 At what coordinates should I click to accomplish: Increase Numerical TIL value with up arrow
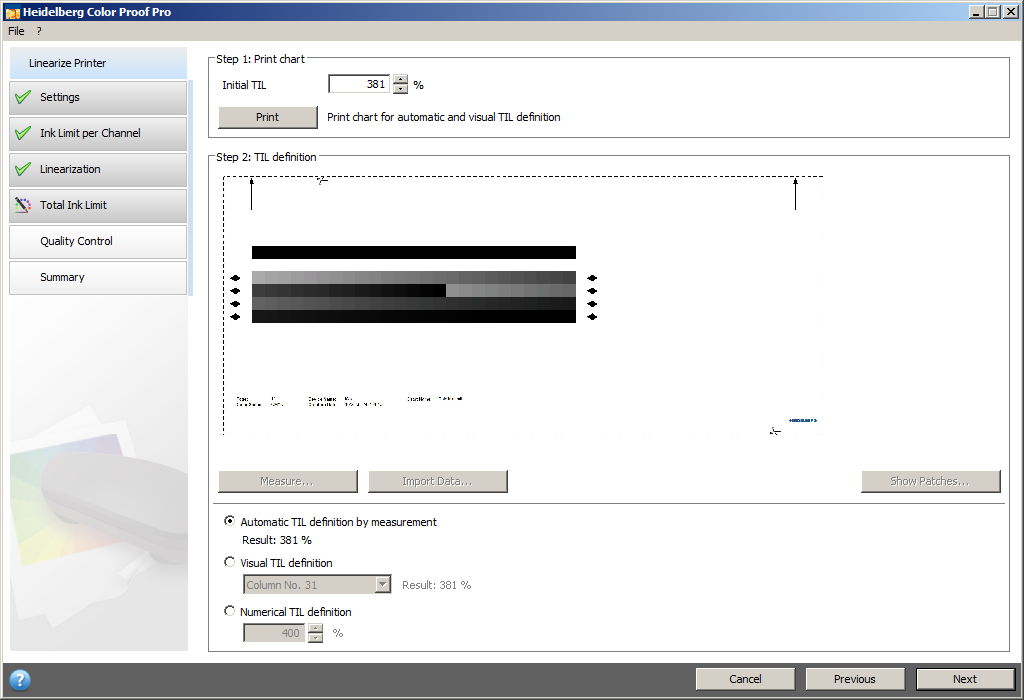pyautogui.click(x=315, y=628)
